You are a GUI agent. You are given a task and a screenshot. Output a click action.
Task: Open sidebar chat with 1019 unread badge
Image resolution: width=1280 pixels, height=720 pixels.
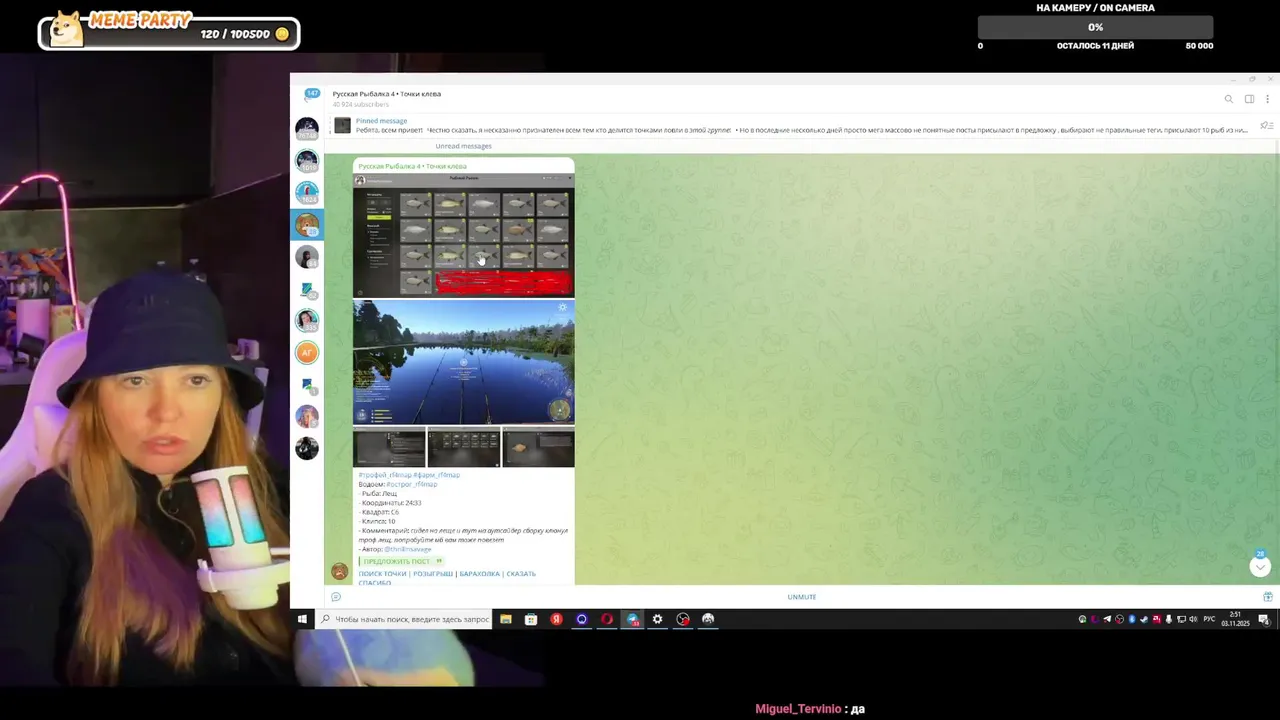307,160
